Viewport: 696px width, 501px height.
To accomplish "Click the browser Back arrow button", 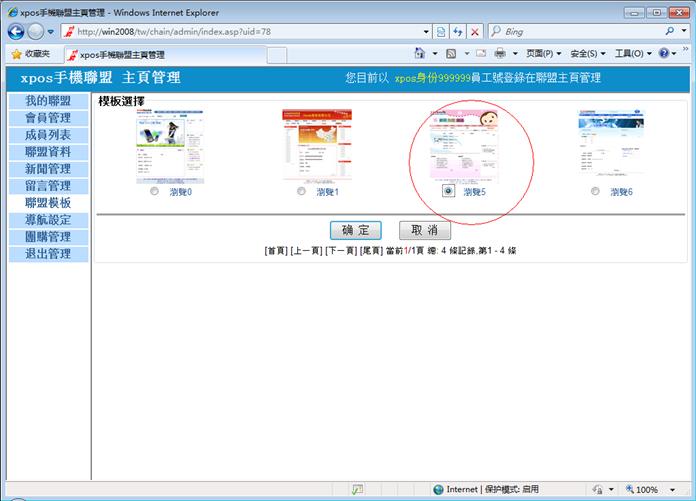I will click(x=16, y=32).
